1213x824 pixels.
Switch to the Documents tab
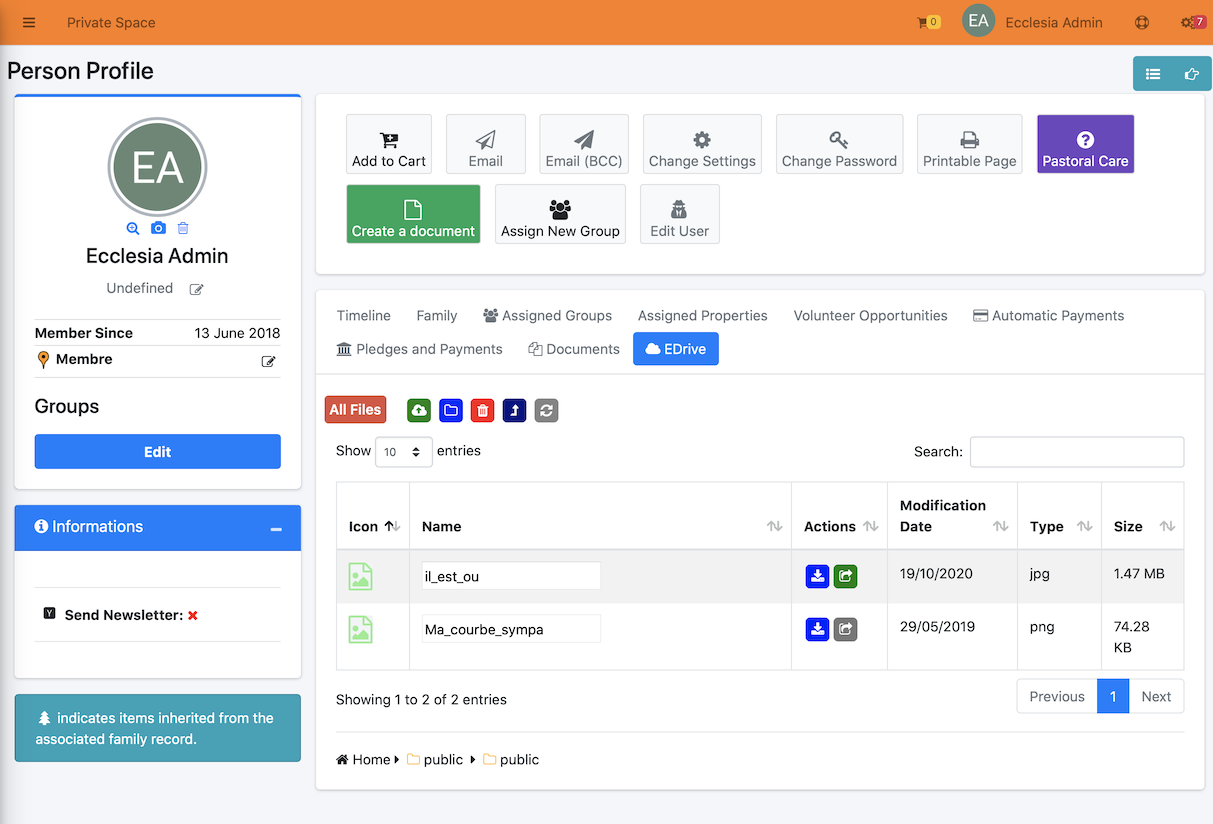574,349
